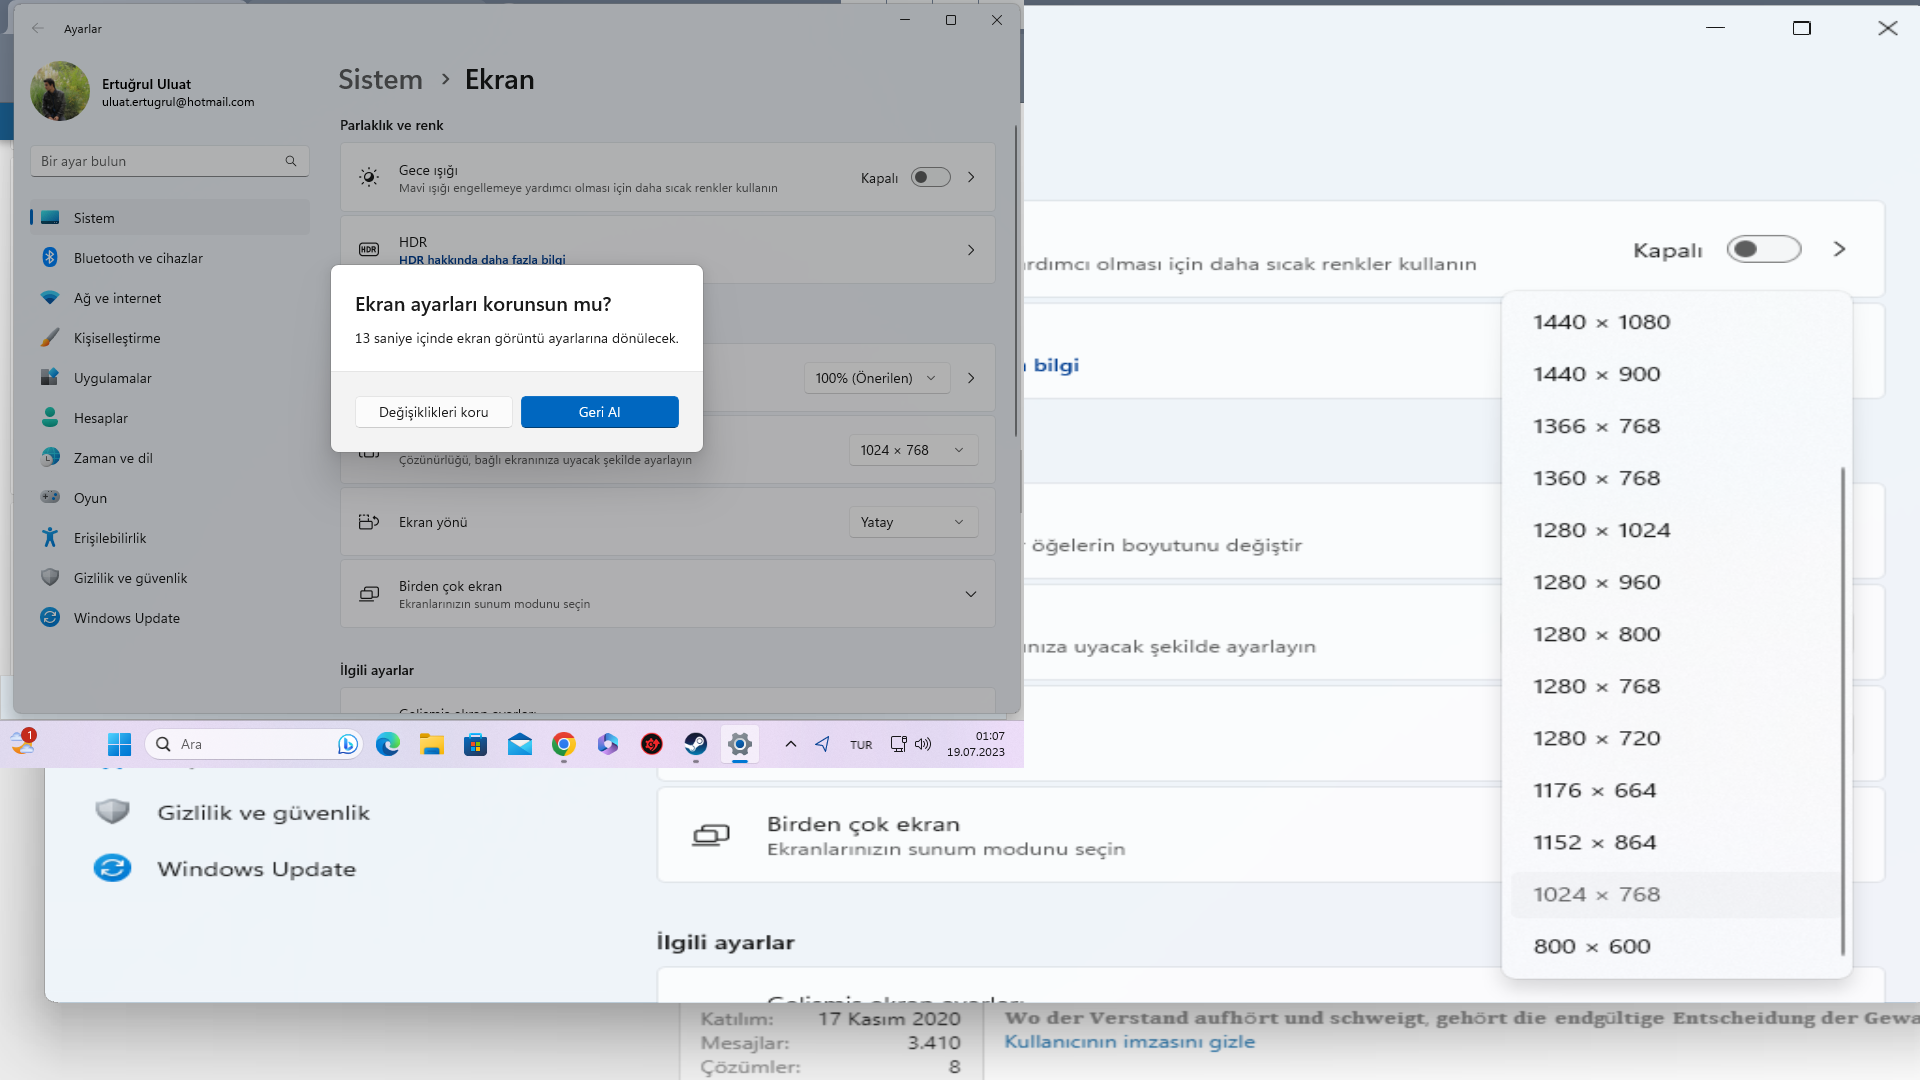
Task: Select 1280 × 720 resolution option
Action: (x=1596, y=738)
